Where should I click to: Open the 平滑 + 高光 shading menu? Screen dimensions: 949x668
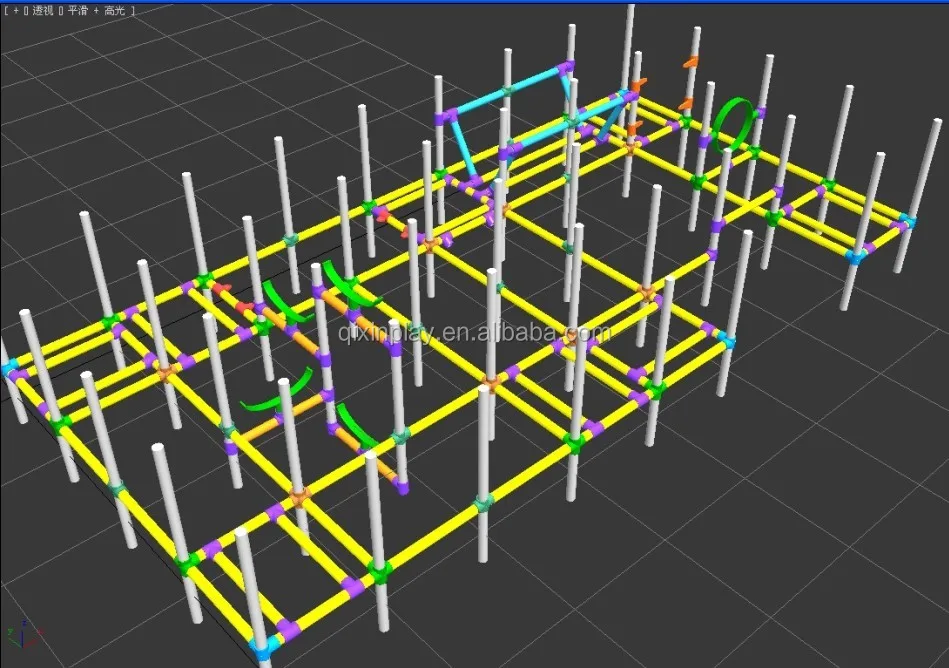96,10
